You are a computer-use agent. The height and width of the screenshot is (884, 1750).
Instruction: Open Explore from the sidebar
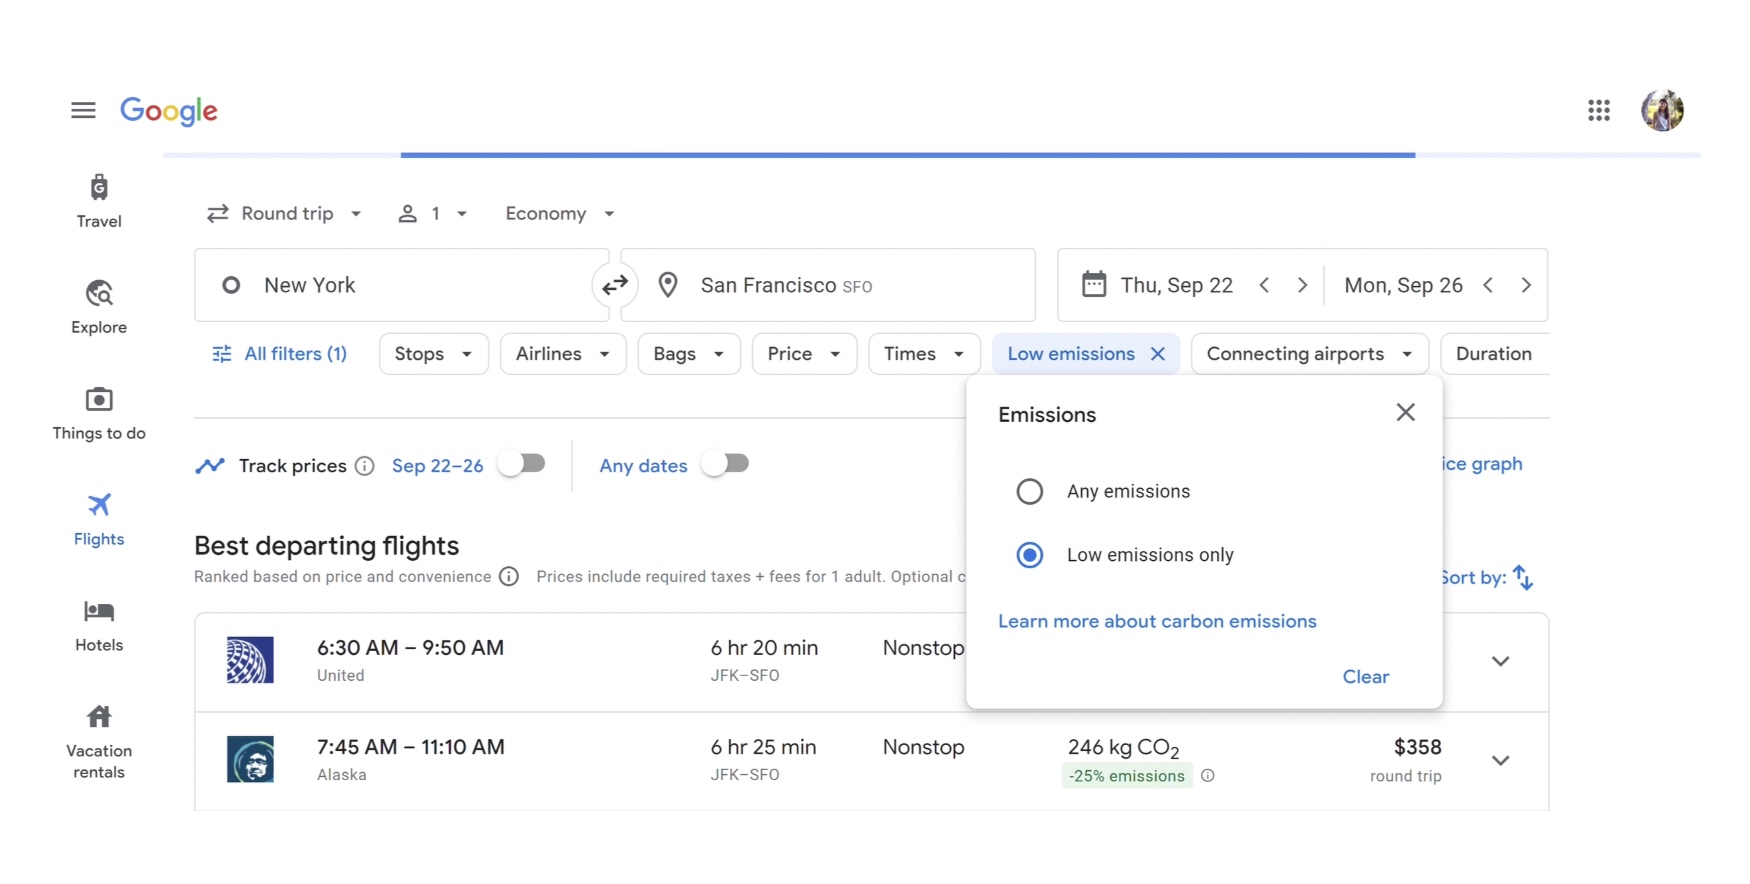tap(99, 306)
